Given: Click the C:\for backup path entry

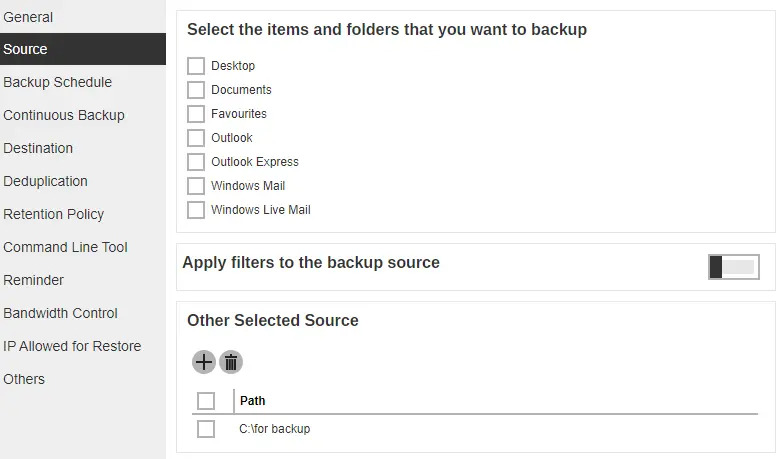Looking at the screenshot, I should tap(275, 429).
